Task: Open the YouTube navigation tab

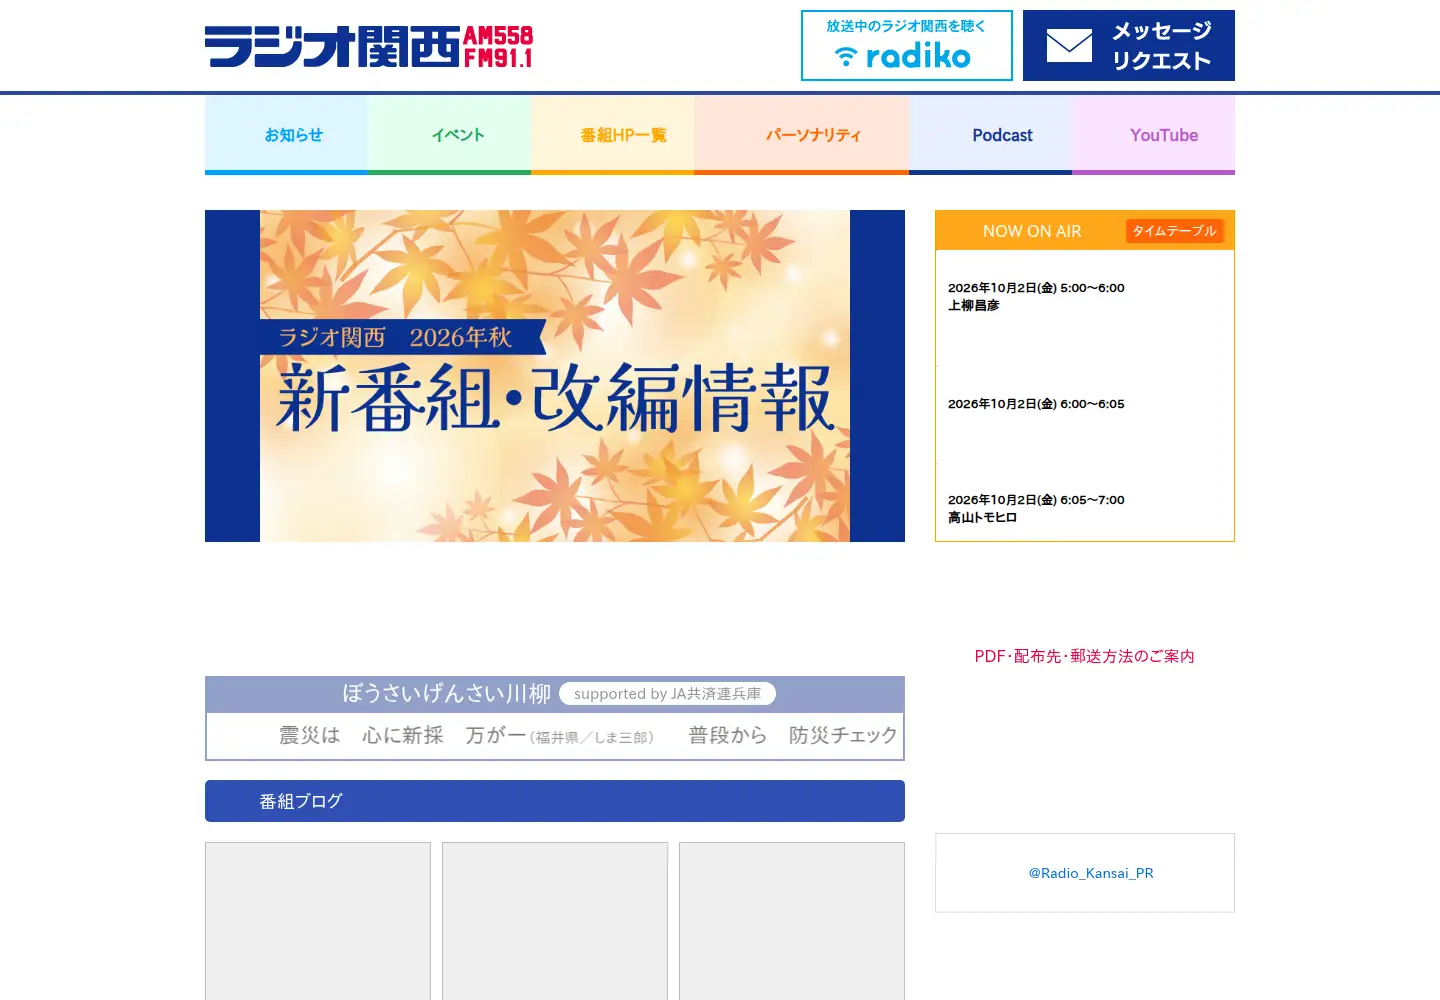Action: tap(1153, 135)
